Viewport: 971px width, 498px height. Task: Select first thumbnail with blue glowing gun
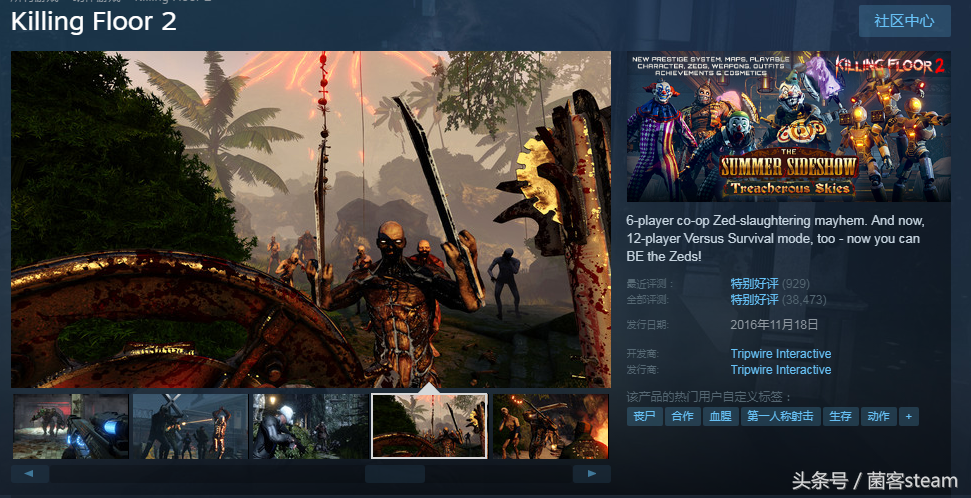pos(71,426)
